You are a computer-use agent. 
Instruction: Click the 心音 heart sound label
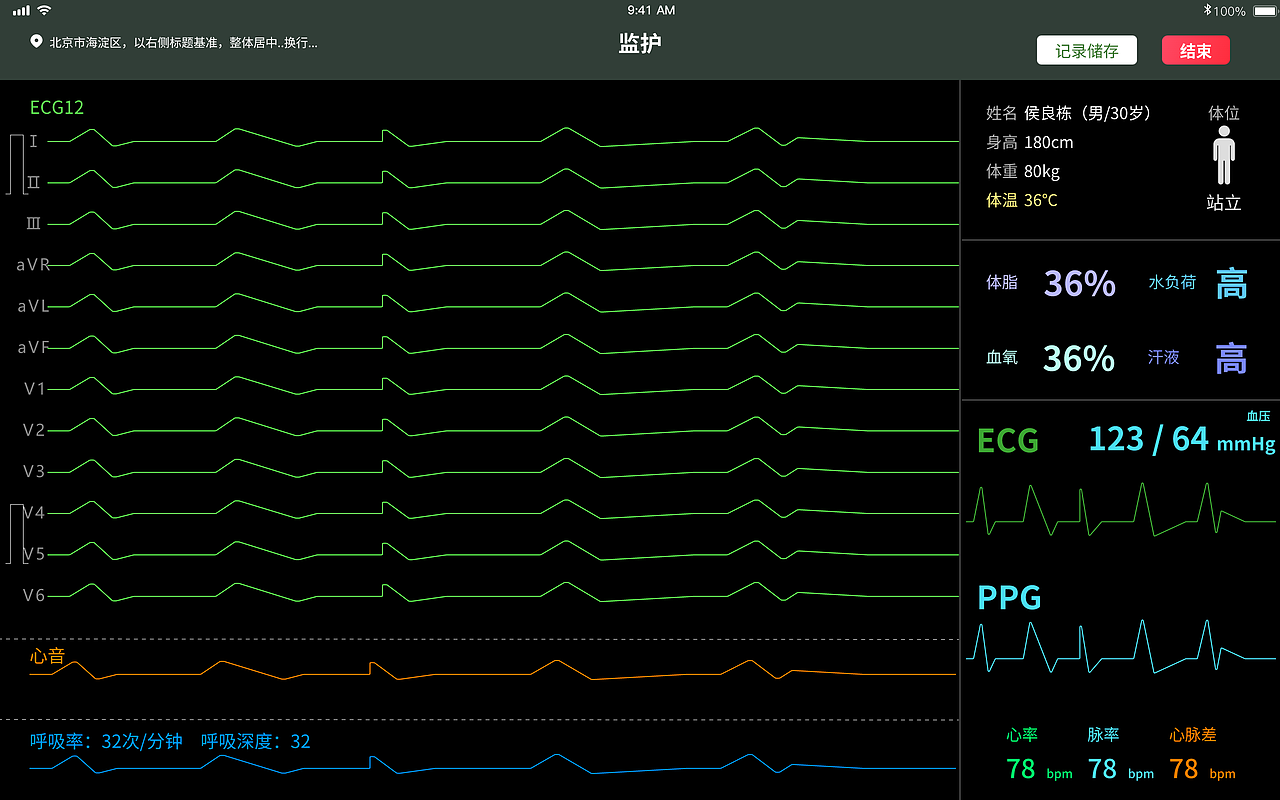47,656
